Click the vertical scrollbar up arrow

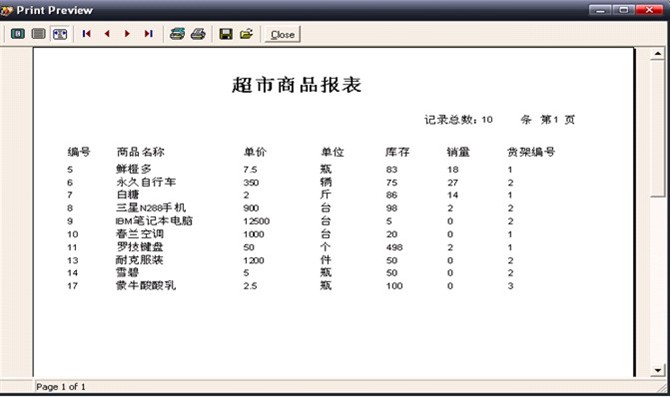point(658,54)
